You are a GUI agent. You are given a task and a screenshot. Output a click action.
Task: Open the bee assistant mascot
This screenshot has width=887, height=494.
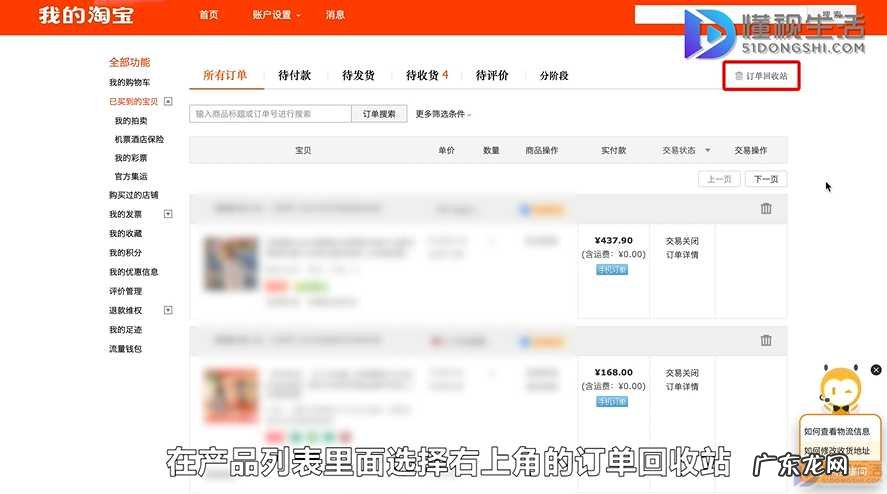coord(840,390)
